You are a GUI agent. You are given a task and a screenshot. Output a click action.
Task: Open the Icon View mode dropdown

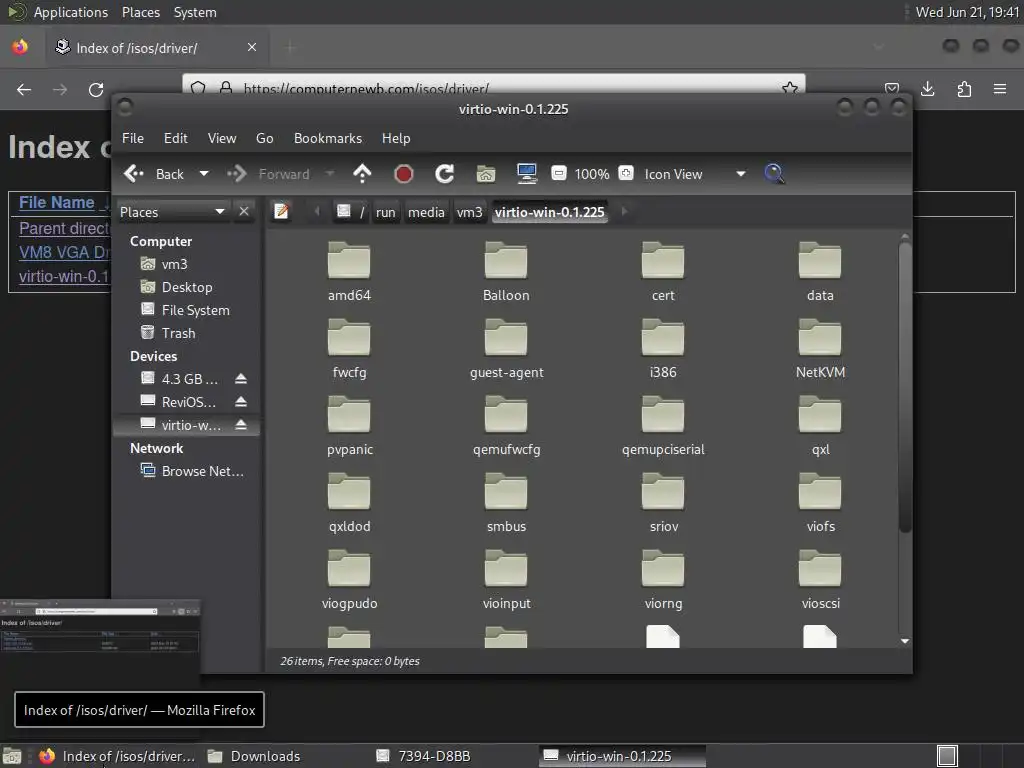[694, 174]
